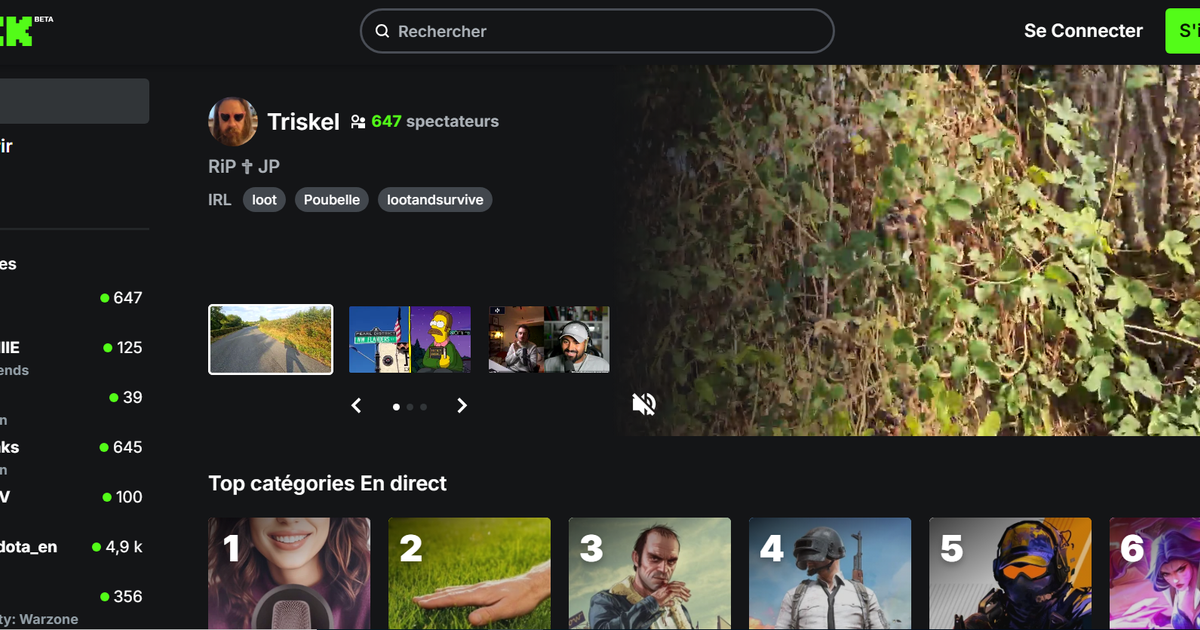The image size is (1200, 630).
Task: Click the Triskel streamer avatar
Action: pos(233,122)
